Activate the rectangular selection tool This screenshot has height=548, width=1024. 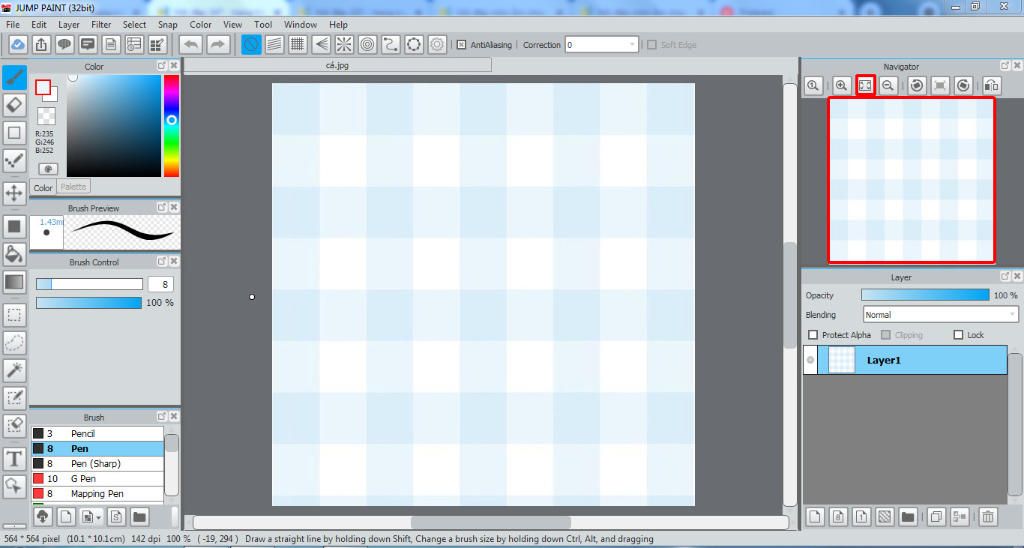(14, 315)
